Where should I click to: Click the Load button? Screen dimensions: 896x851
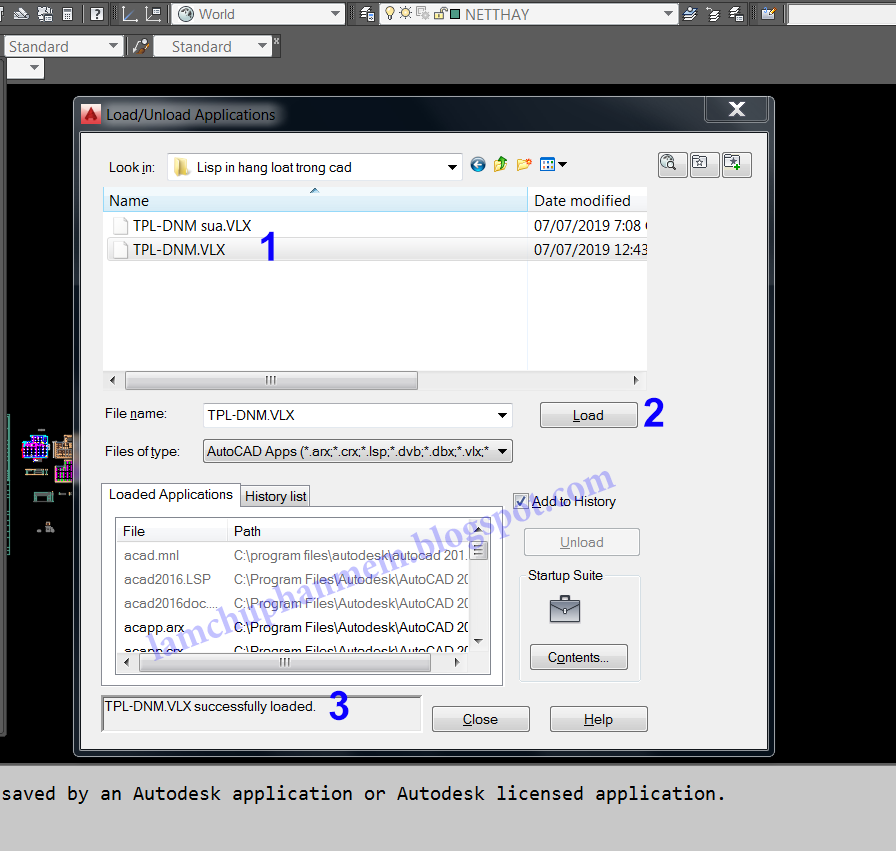(588, 415)
